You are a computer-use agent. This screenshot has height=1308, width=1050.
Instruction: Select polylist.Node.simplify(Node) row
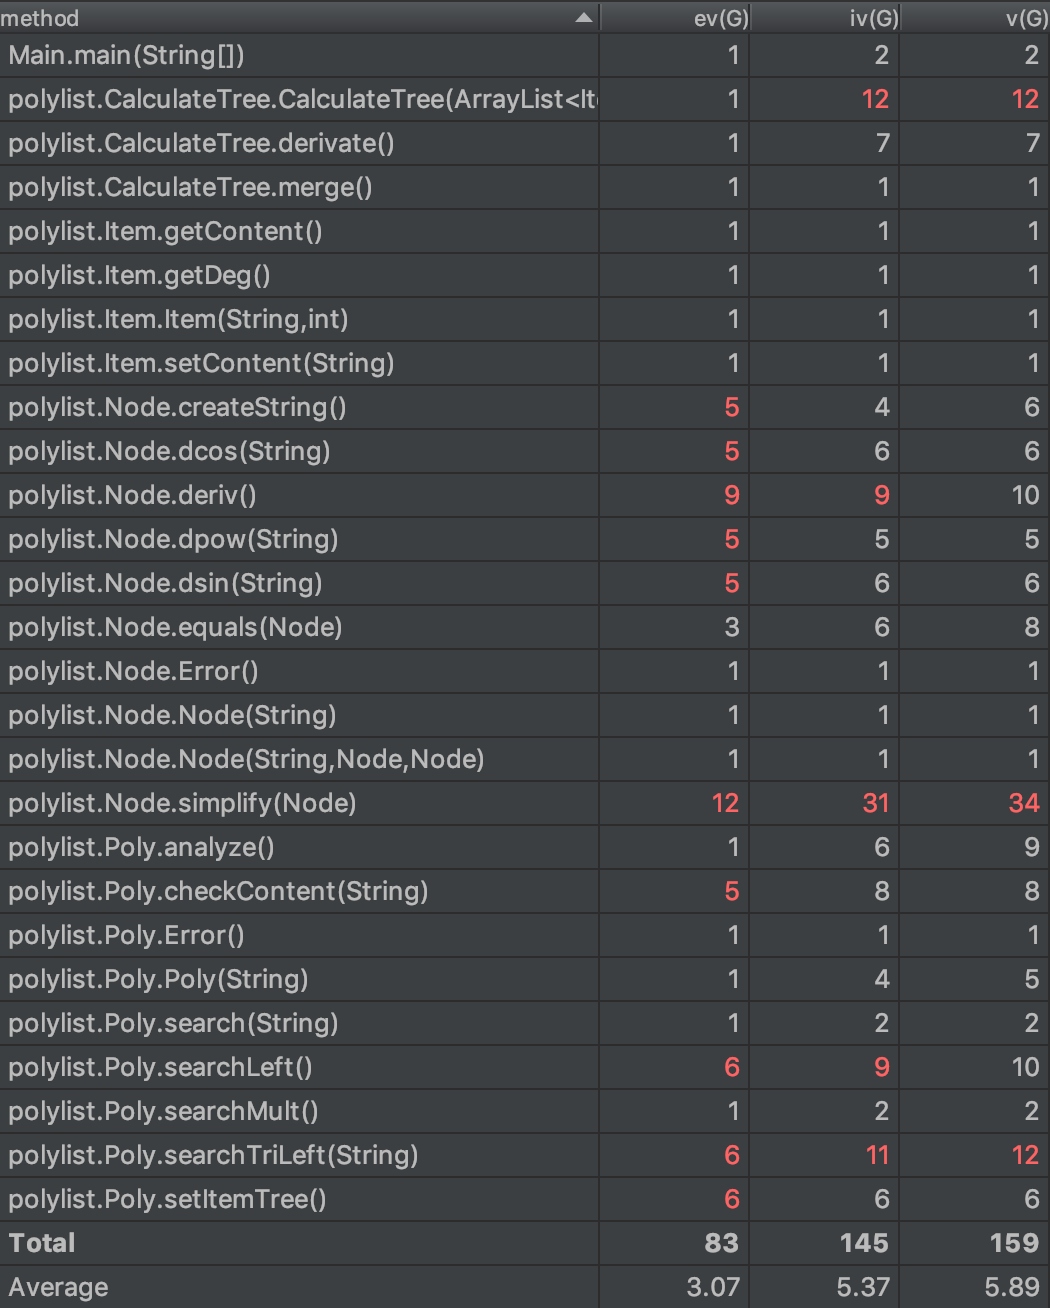point(182,803)
